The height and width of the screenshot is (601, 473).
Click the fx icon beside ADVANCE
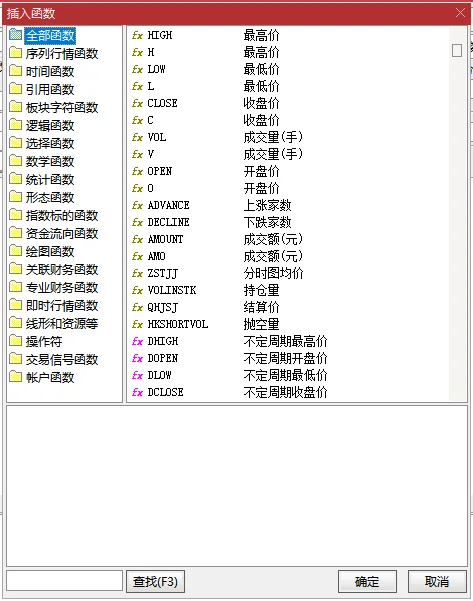[x=137, y=205]
